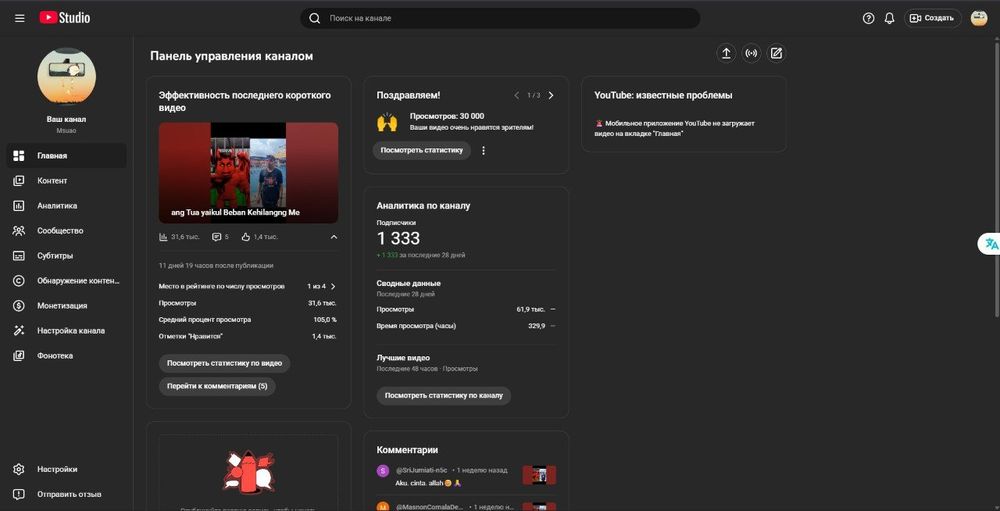Click the translate floating icon

[991, 244]
